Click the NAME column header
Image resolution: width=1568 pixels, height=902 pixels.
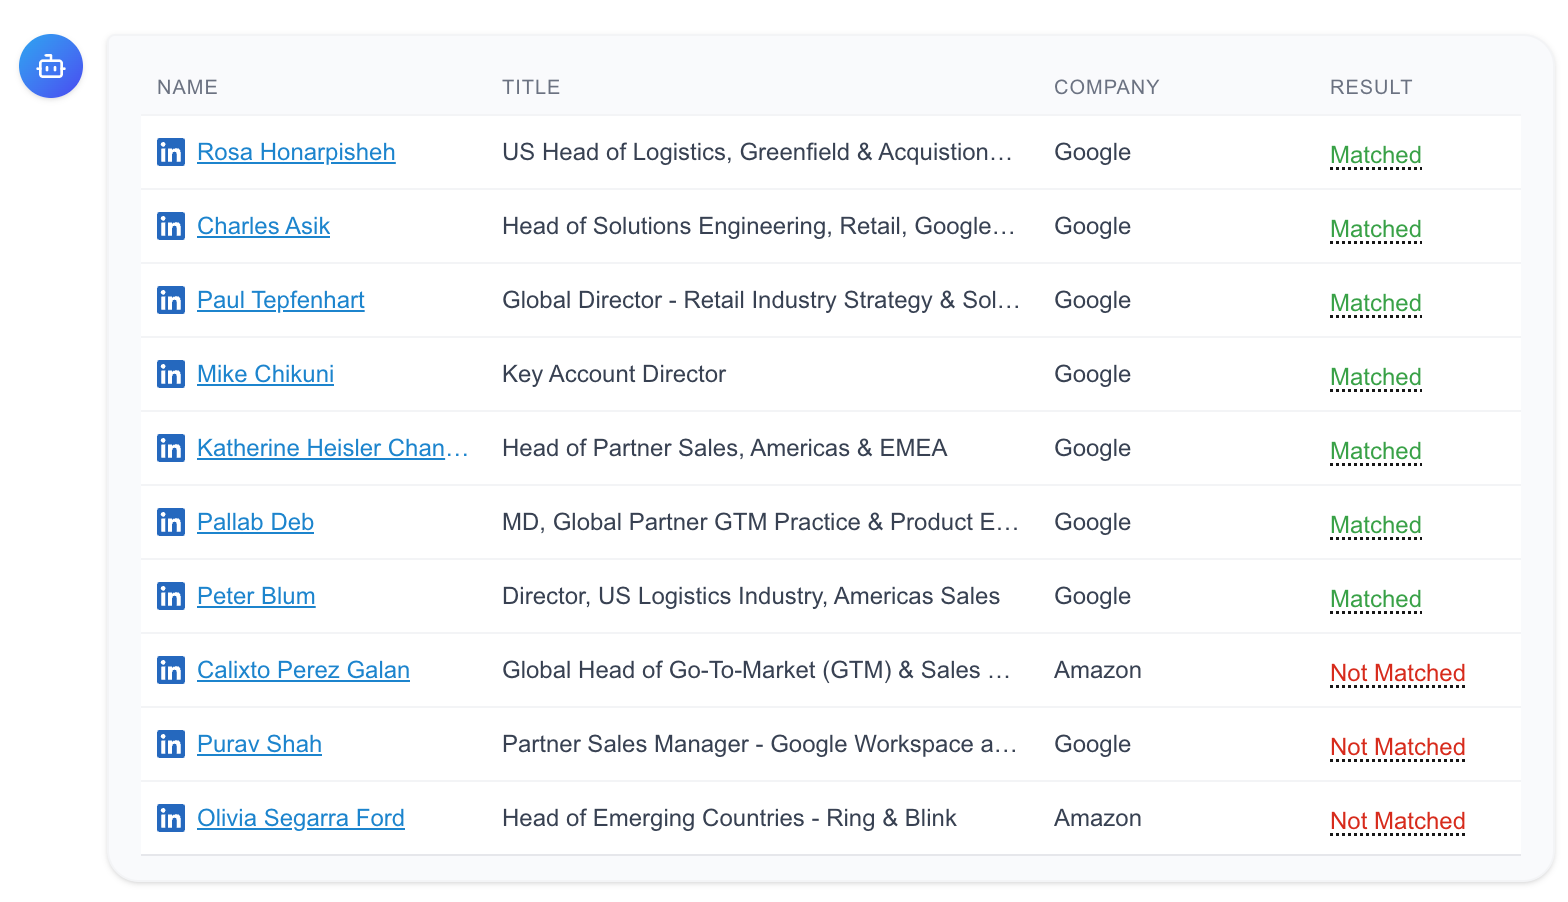click(187, 87)
